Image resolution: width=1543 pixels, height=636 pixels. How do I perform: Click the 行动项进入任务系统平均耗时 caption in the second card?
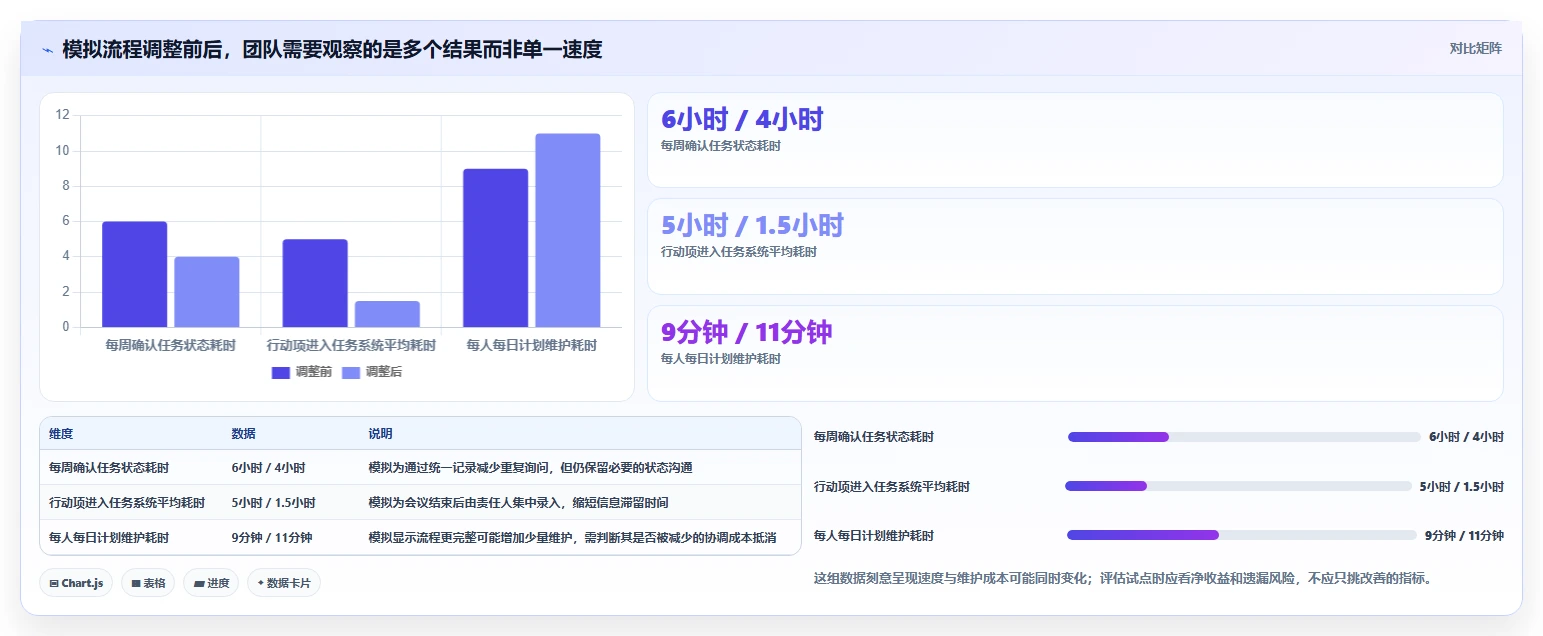(x=739, y=252)
